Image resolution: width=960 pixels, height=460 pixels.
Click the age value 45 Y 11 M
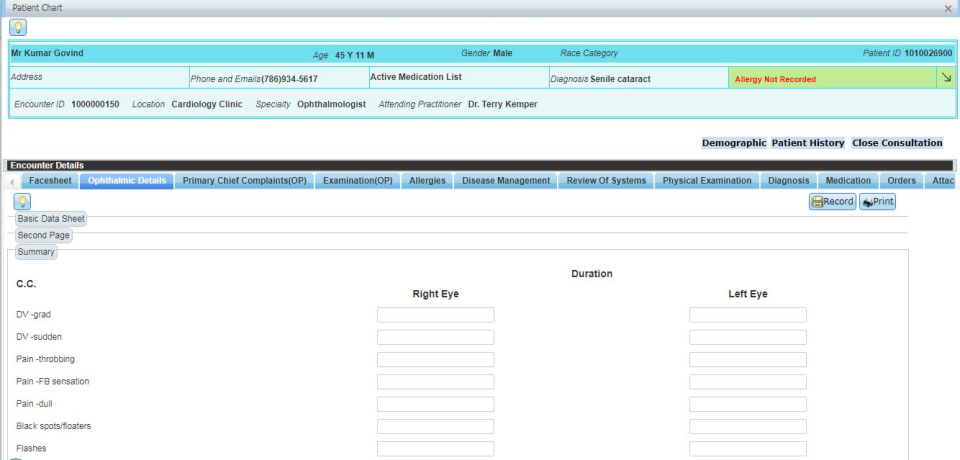[354, 55]
